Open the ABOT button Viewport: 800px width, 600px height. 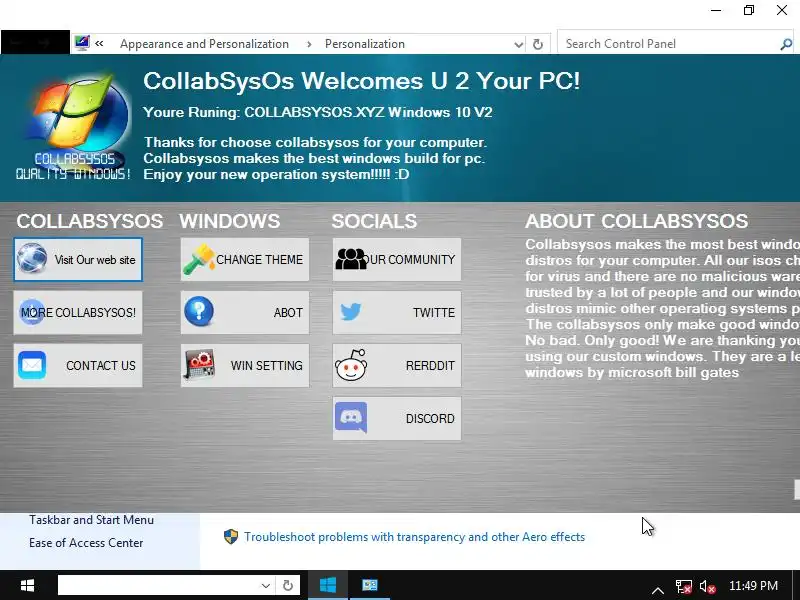click(x=245, y=312)
